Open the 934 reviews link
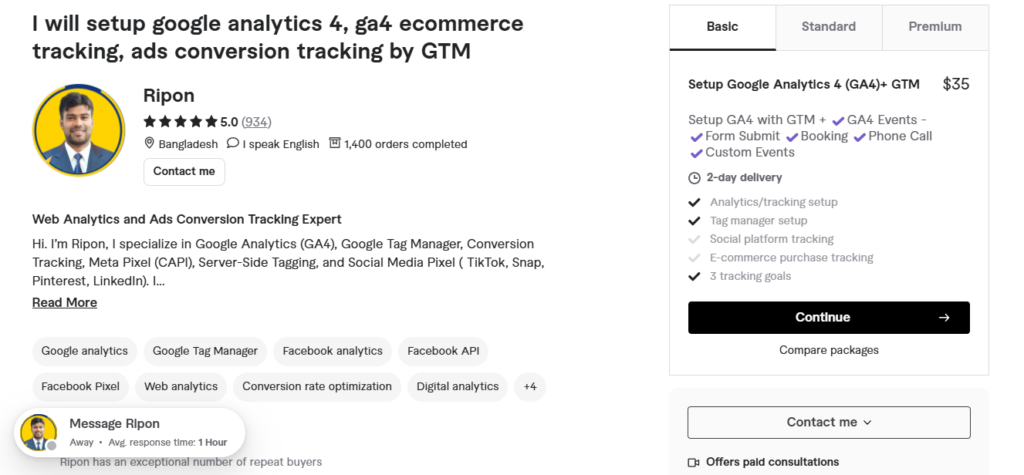 tap(256, 122)
